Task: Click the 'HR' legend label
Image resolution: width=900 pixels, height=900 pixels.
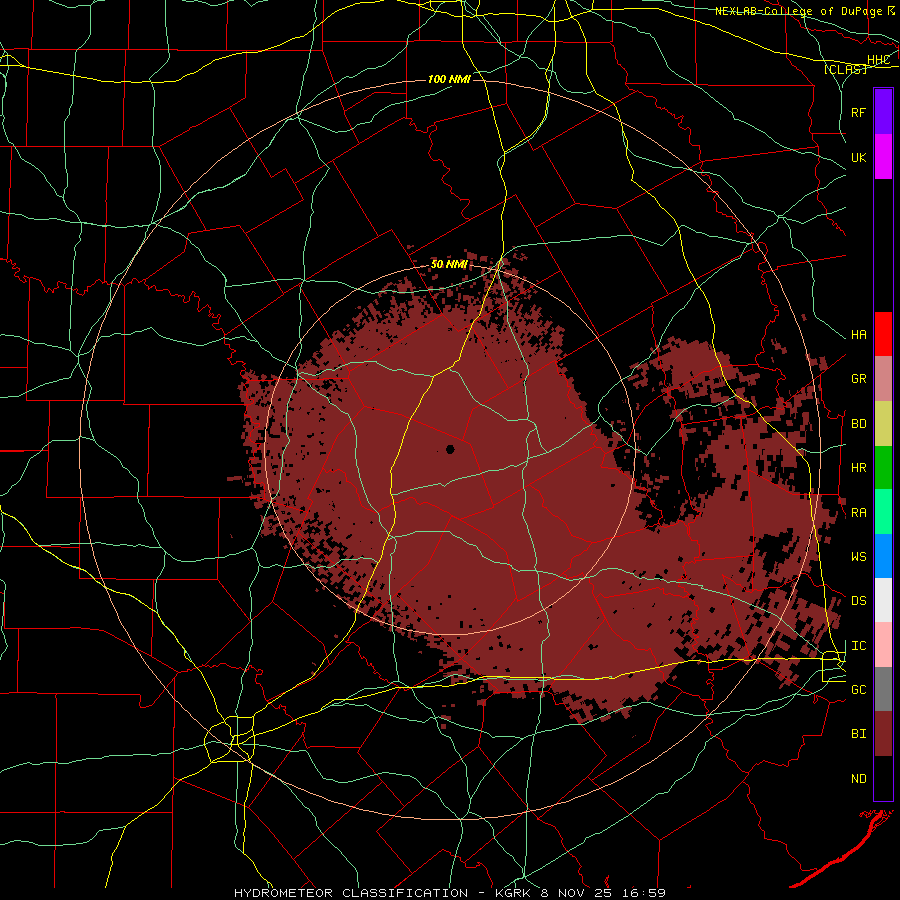Action: [x=858, y=468]
